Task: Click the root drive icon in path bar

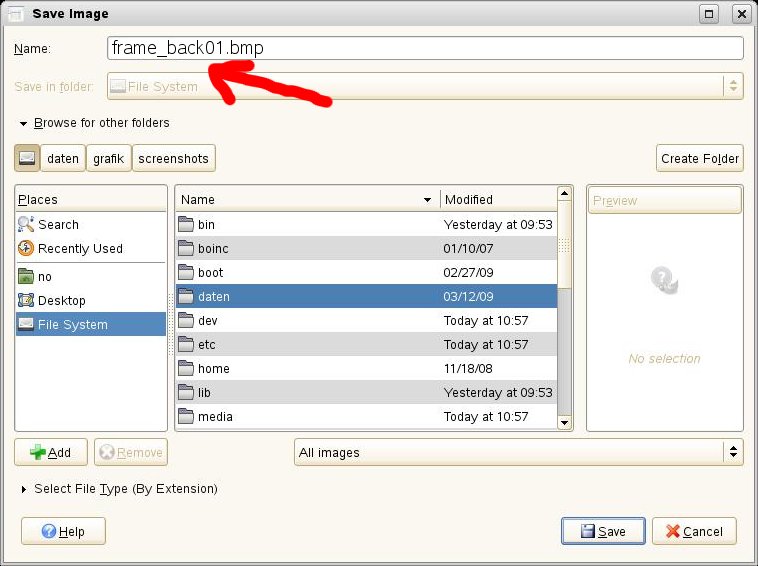Action: (x=27, y=158)
